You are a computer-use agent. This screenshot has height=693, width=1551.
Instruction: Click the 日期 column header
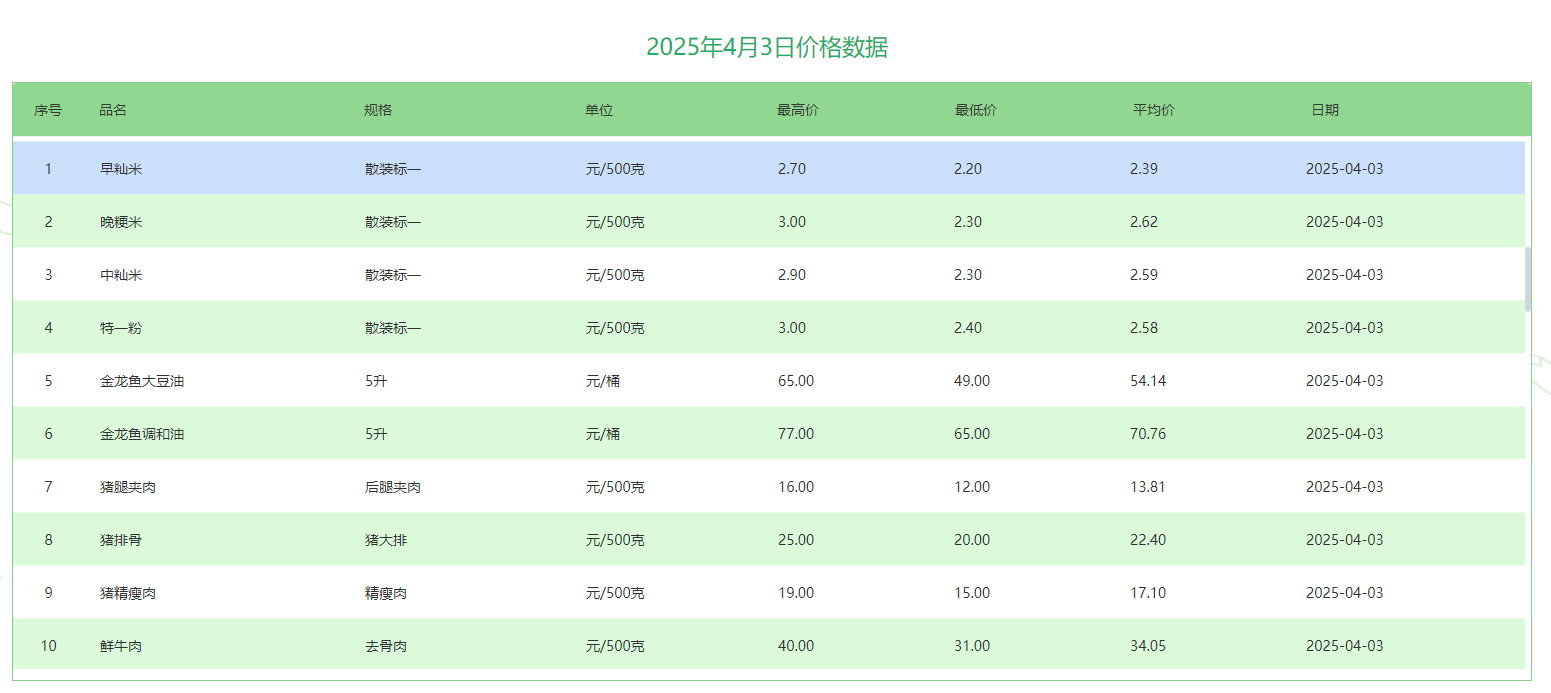click(x=1325, y=110)
